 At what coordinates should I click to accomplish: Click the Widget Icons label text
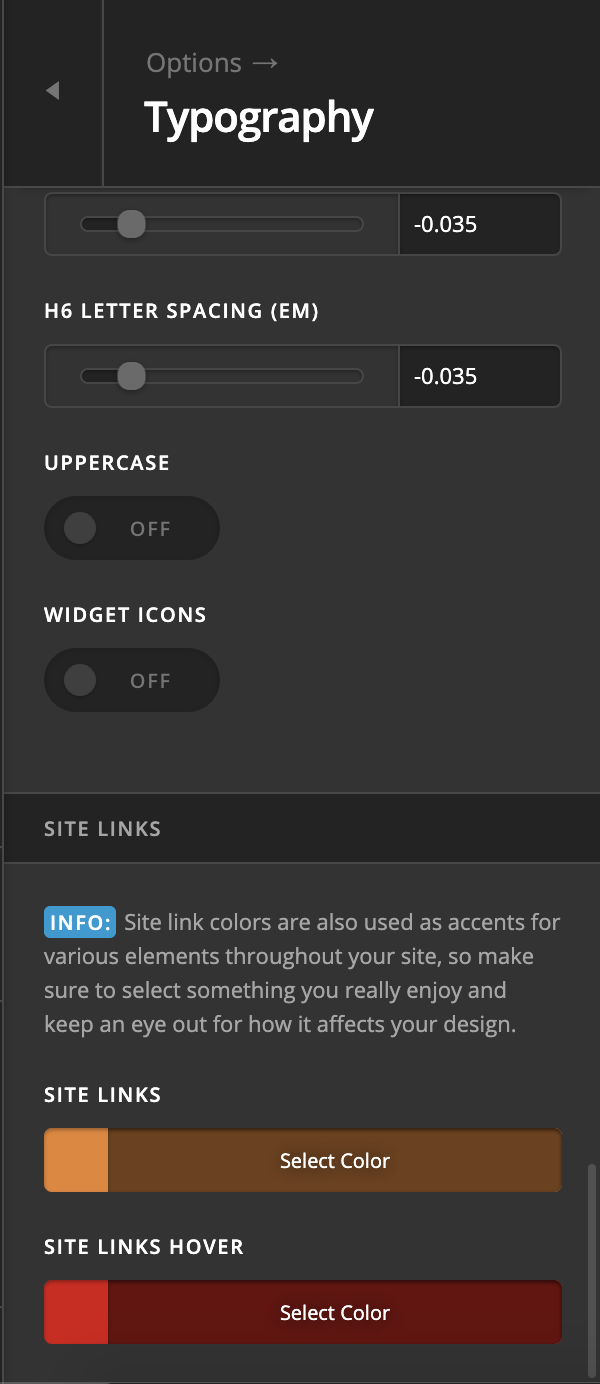[x=125, y=615]
